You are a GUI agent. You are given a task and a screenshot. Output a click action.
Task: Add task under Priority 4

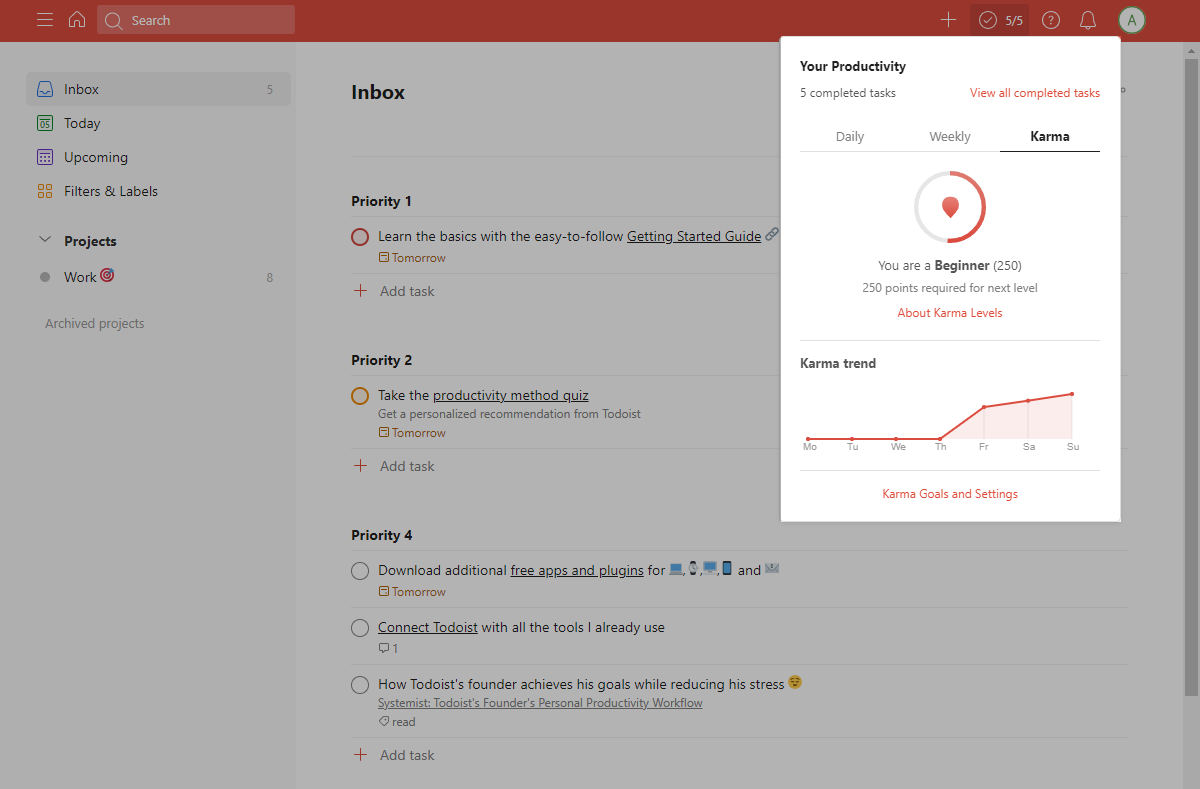click(x=395, y=755)
